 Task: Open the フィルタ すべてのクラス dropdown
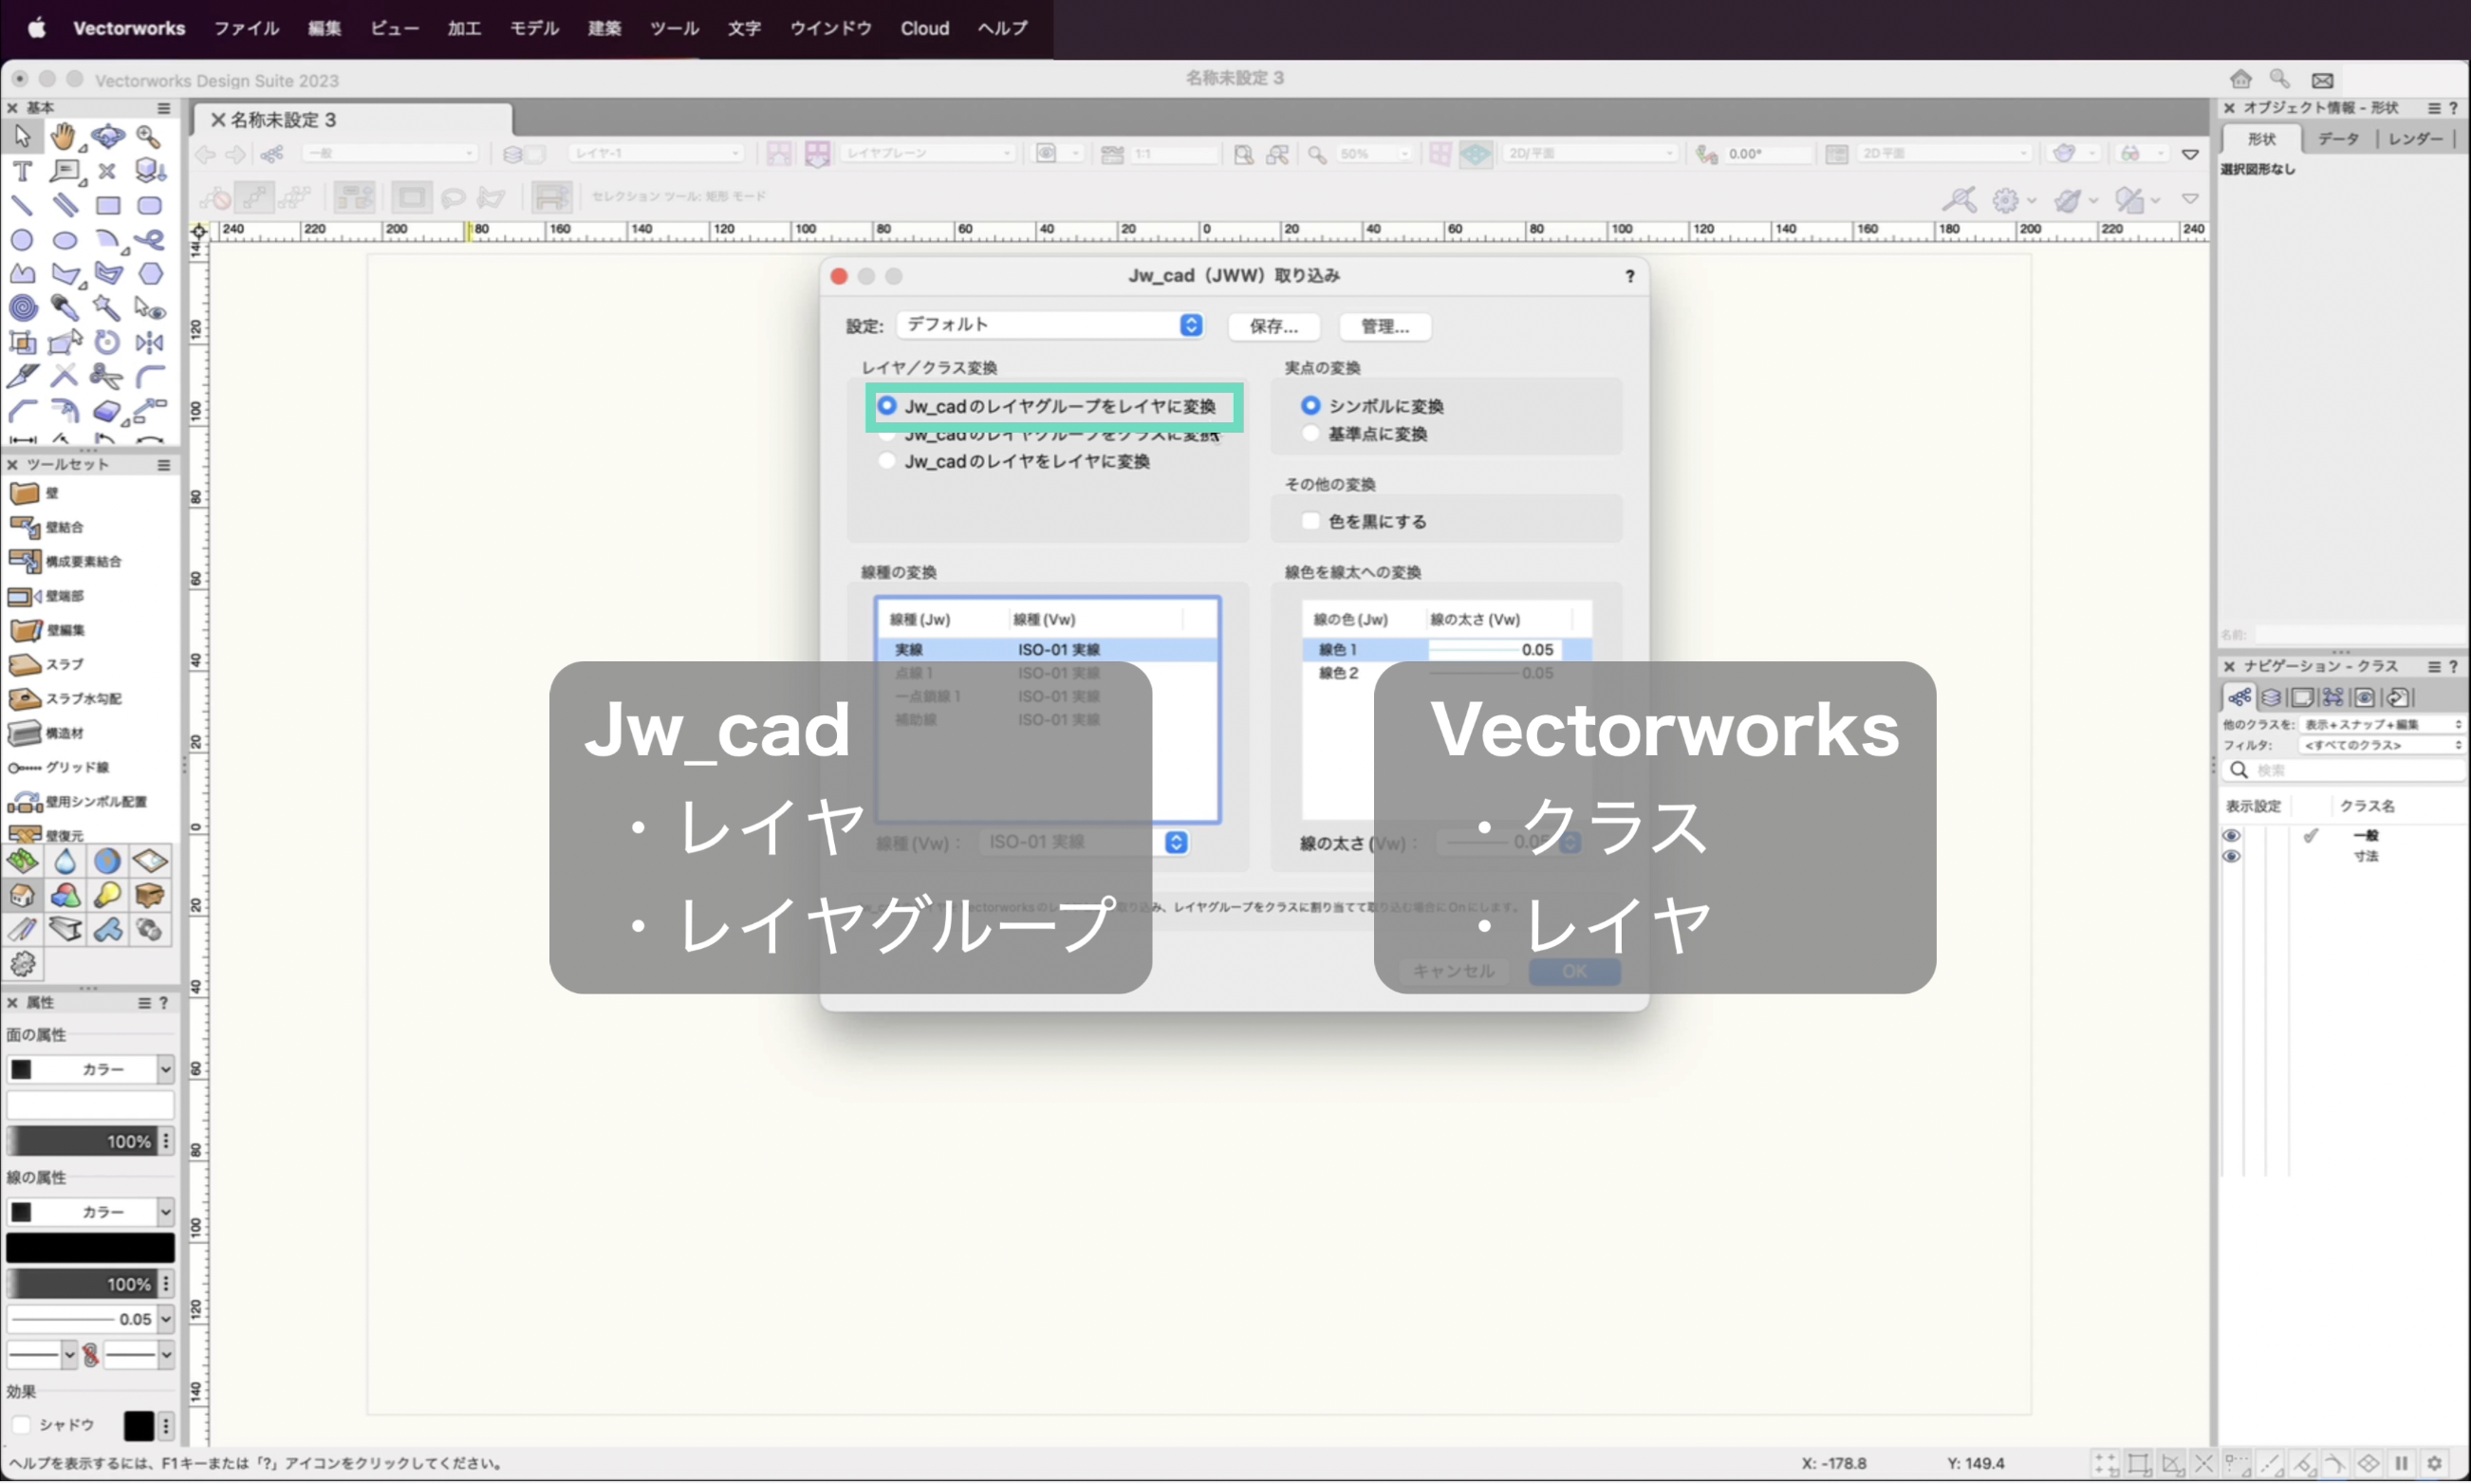2381,745
